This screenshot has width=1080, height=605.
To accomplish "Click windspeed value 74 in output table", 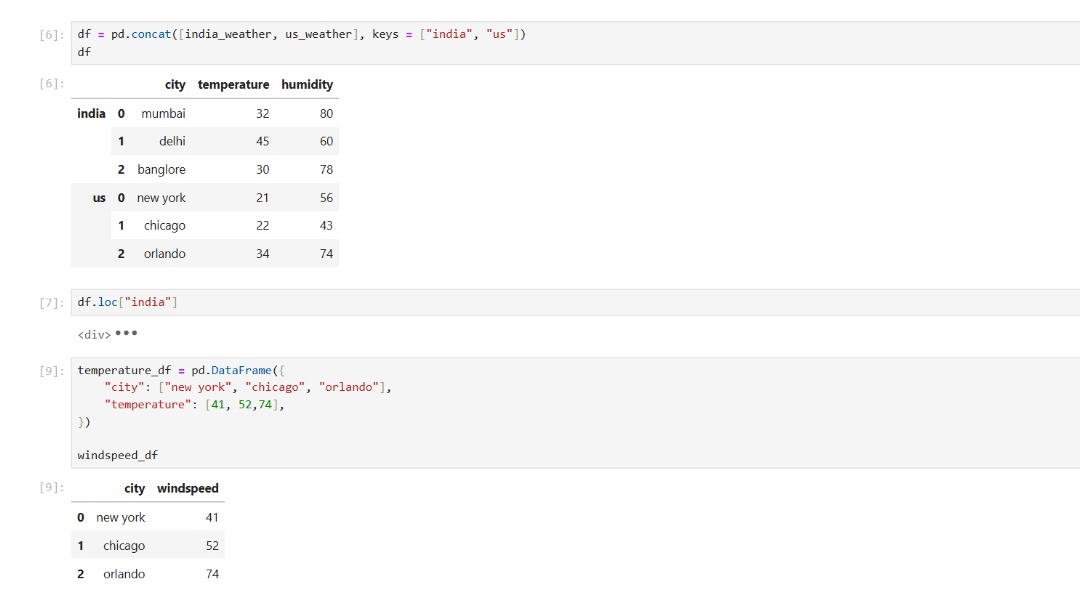I will (x=212, y=574).
